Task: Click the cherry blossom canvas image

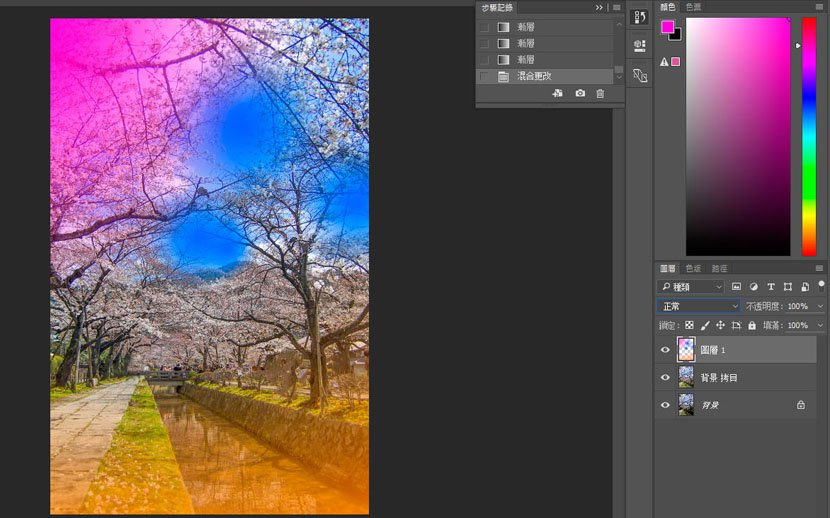Action: point(210,266)
